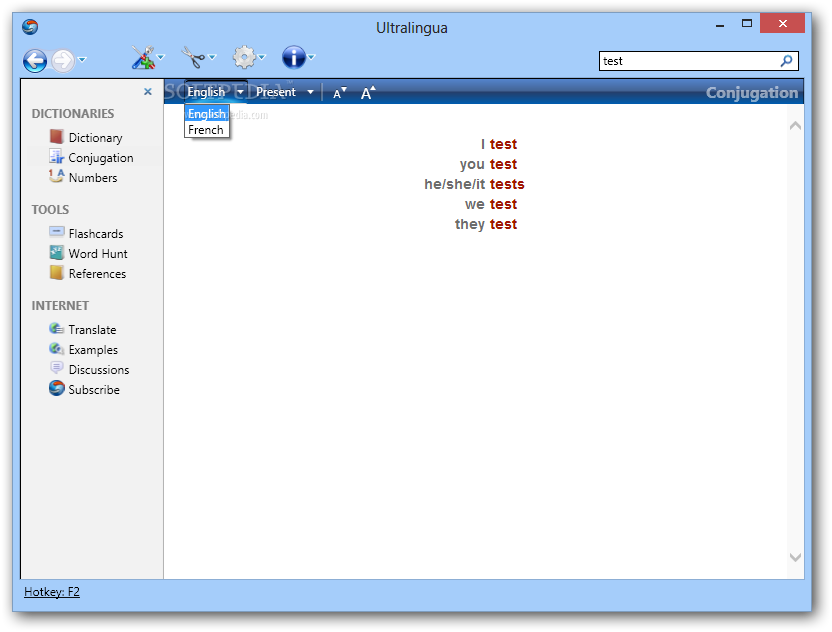
Task: Open Word Hunt tool
Action: pyautogui.click(x=98, y=254)
